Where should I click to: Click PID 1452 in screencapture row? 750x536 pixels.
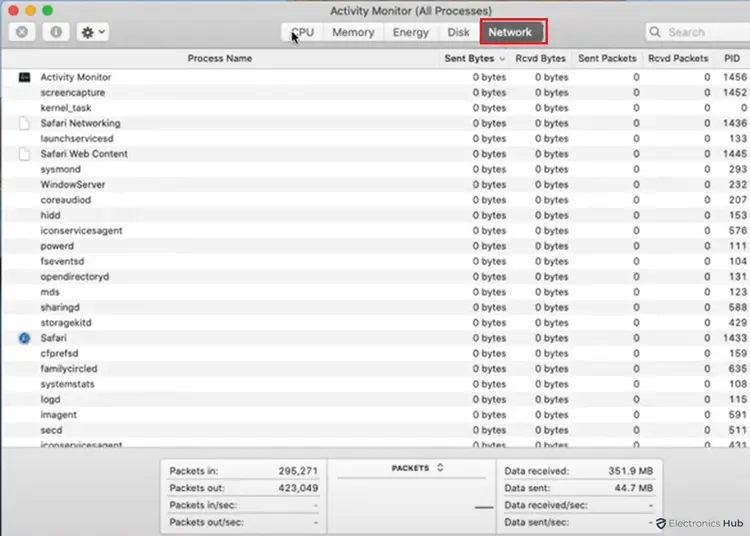tap(735, 93)
